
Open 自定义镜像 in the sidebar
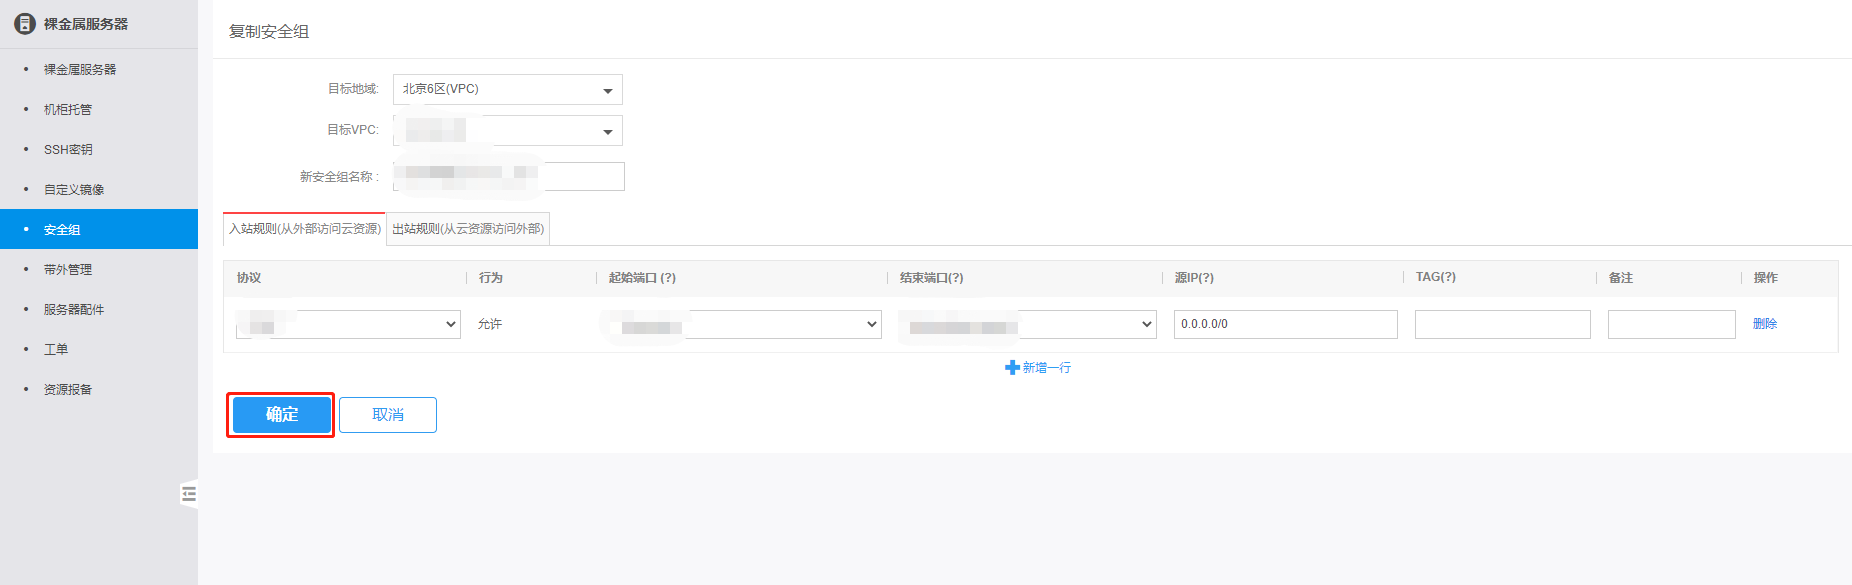[74, 189]
